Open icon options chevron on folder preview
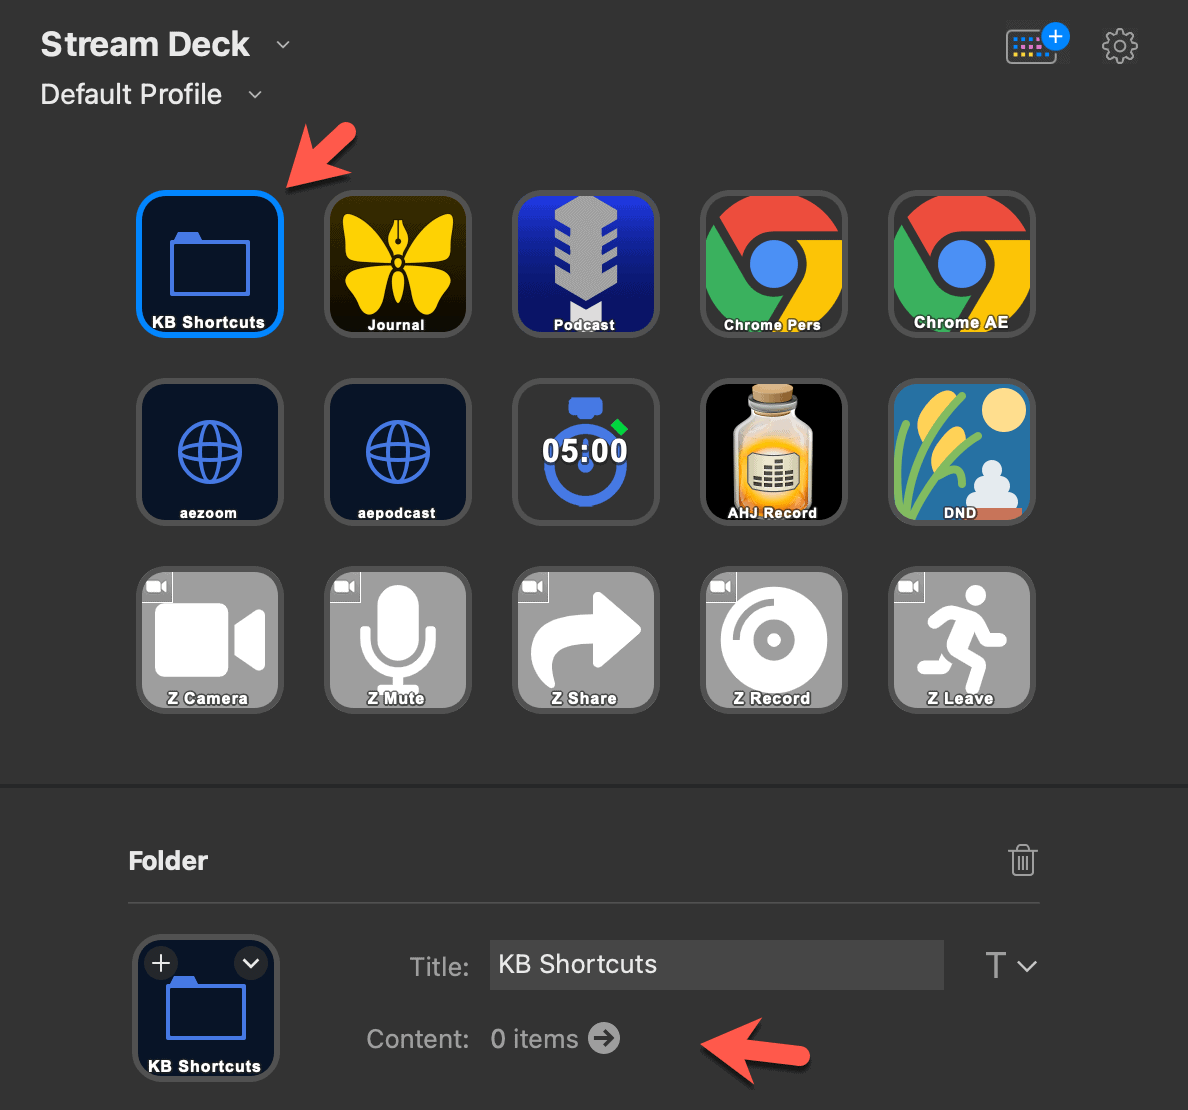Image resolution: width=1188 pixels, height=1110 pixels. 251,963
